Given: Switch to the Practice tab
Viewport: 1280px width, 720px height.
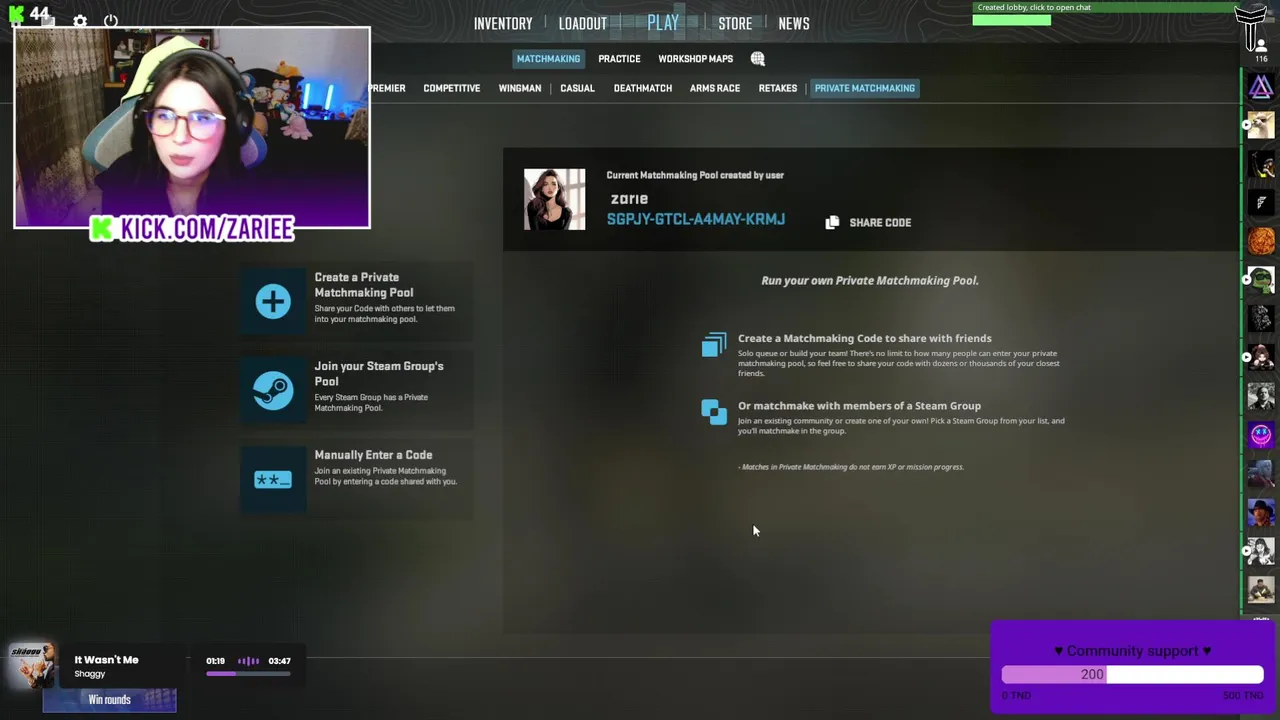Looking at the screenshot, I should coord(619,59).
